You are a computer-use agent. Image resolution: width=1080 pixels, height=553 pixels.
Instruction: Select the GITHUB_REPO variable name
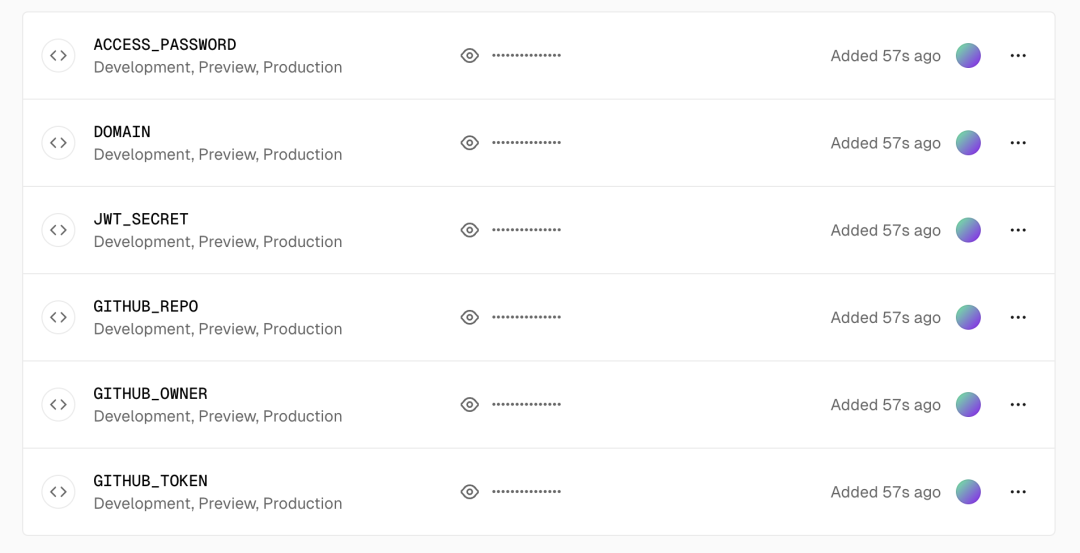click(x=146, y=306)
